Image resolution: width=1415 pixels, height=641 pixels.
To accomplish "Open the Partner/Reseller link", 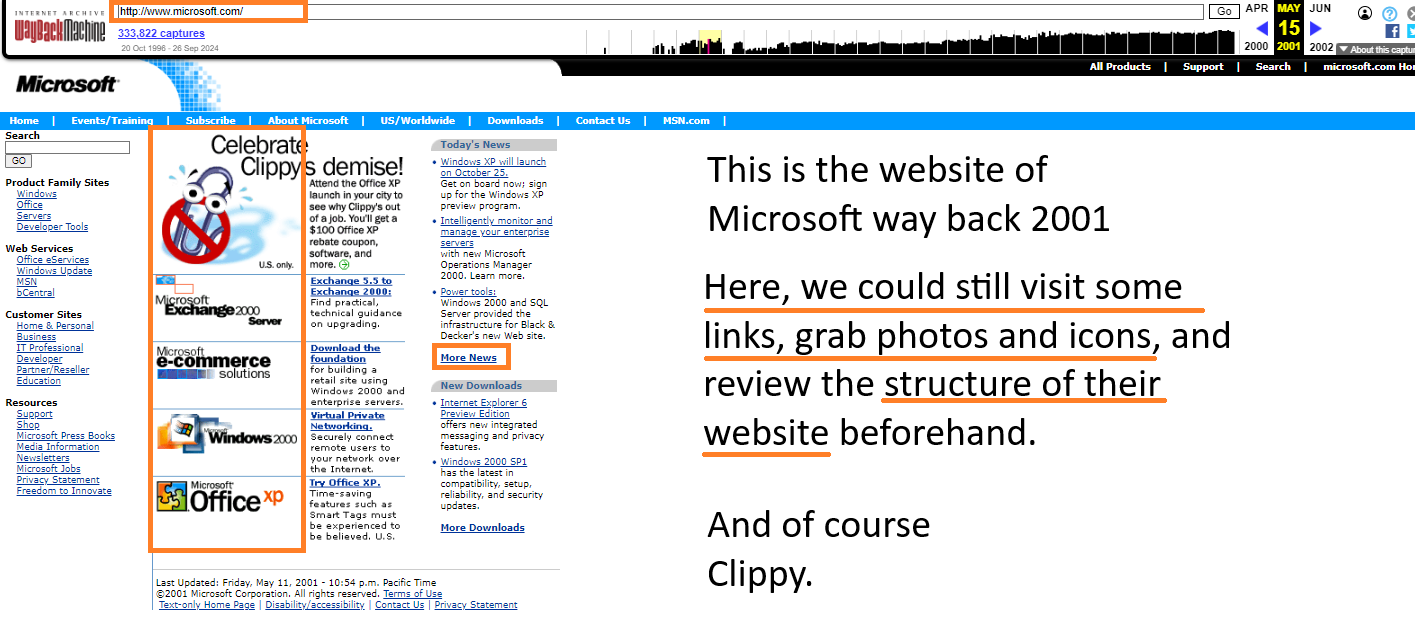I will (53, 370).
